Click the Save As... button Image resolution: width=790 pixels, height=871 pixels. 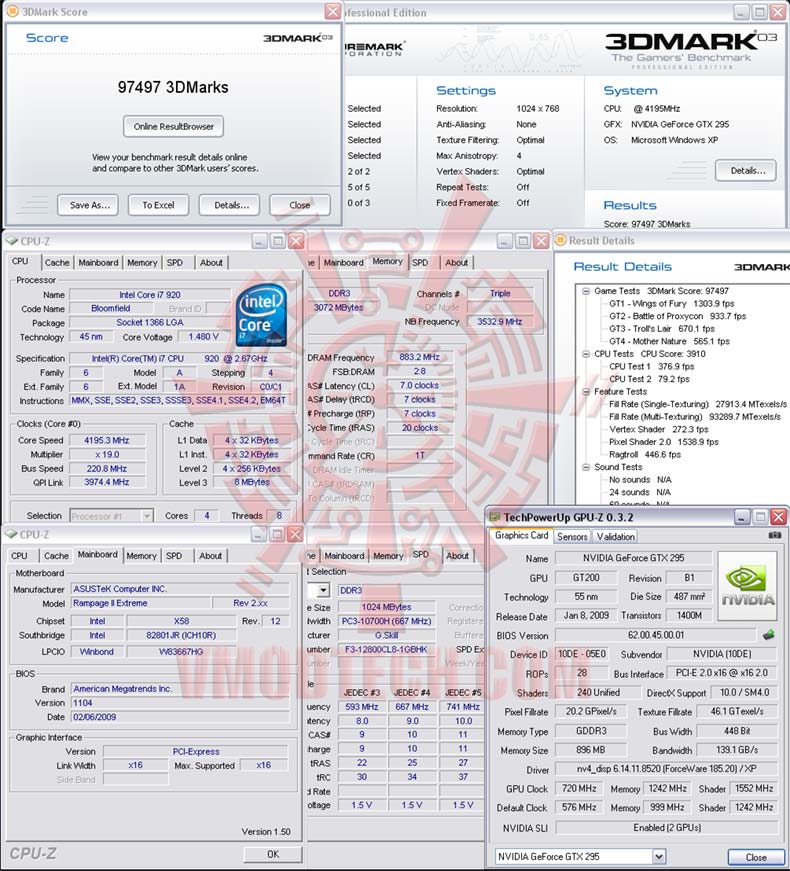pos(90,205)
